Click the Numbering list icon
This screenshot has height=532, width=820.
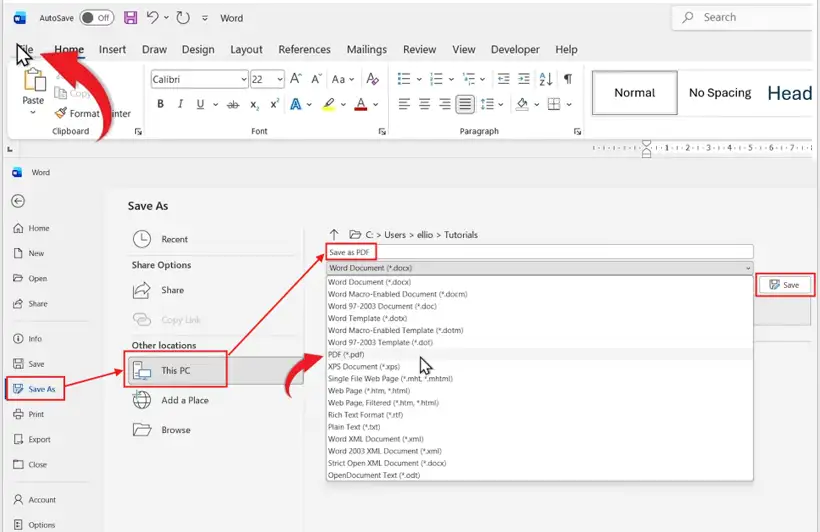point(436,78)
